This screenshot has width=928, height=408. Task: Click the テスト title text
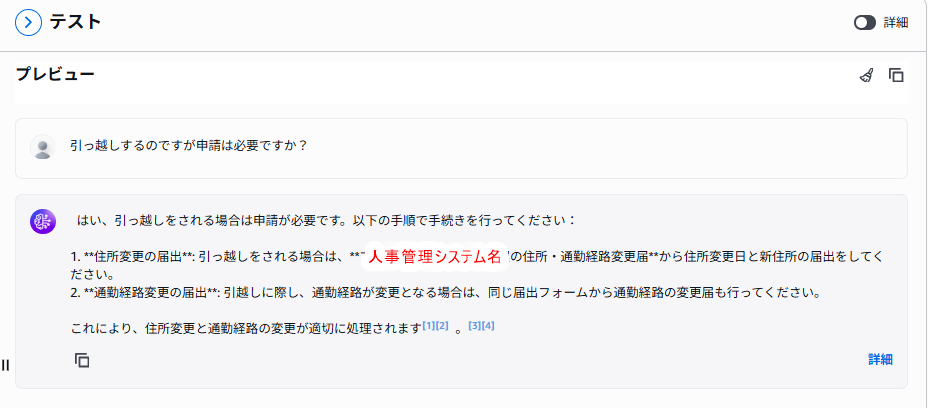click(x=76, y=22)
